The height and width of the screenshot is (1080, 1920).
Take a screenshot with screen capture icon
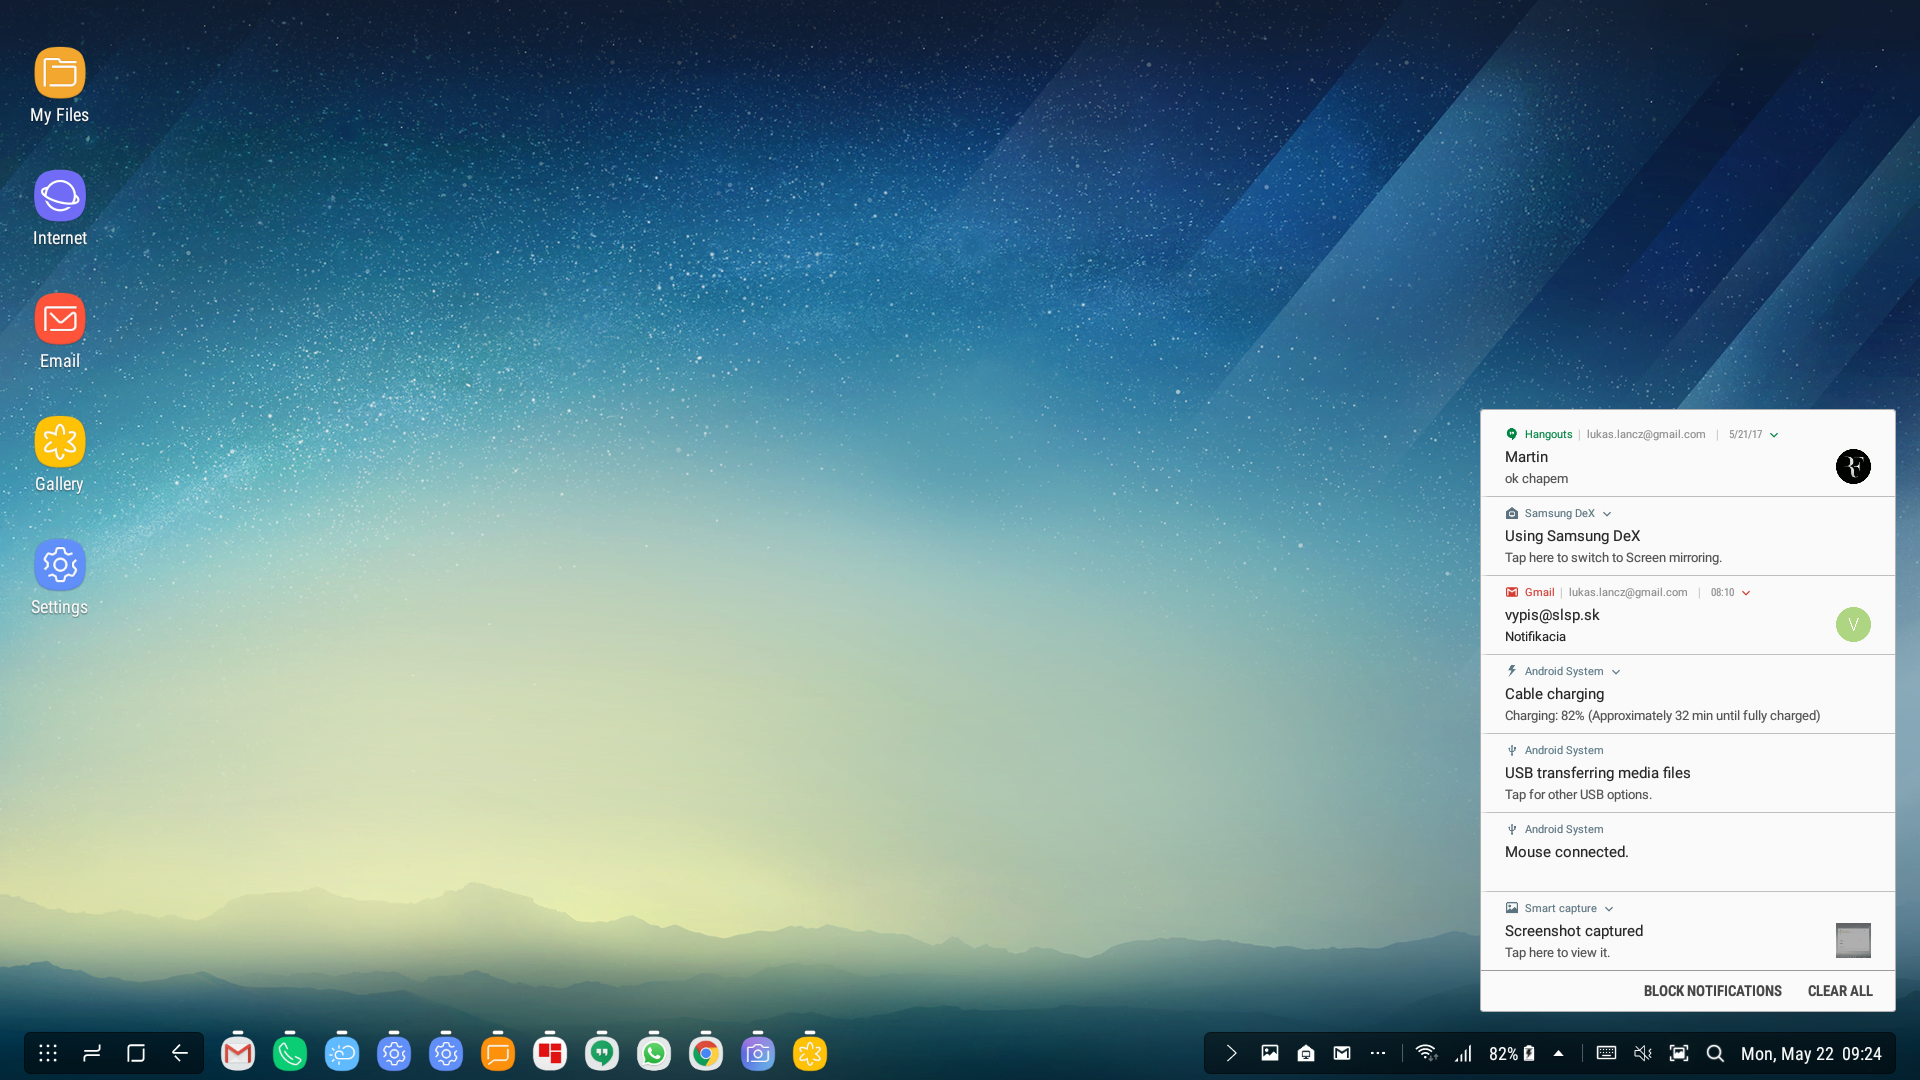click(x=1679, y=1053)
